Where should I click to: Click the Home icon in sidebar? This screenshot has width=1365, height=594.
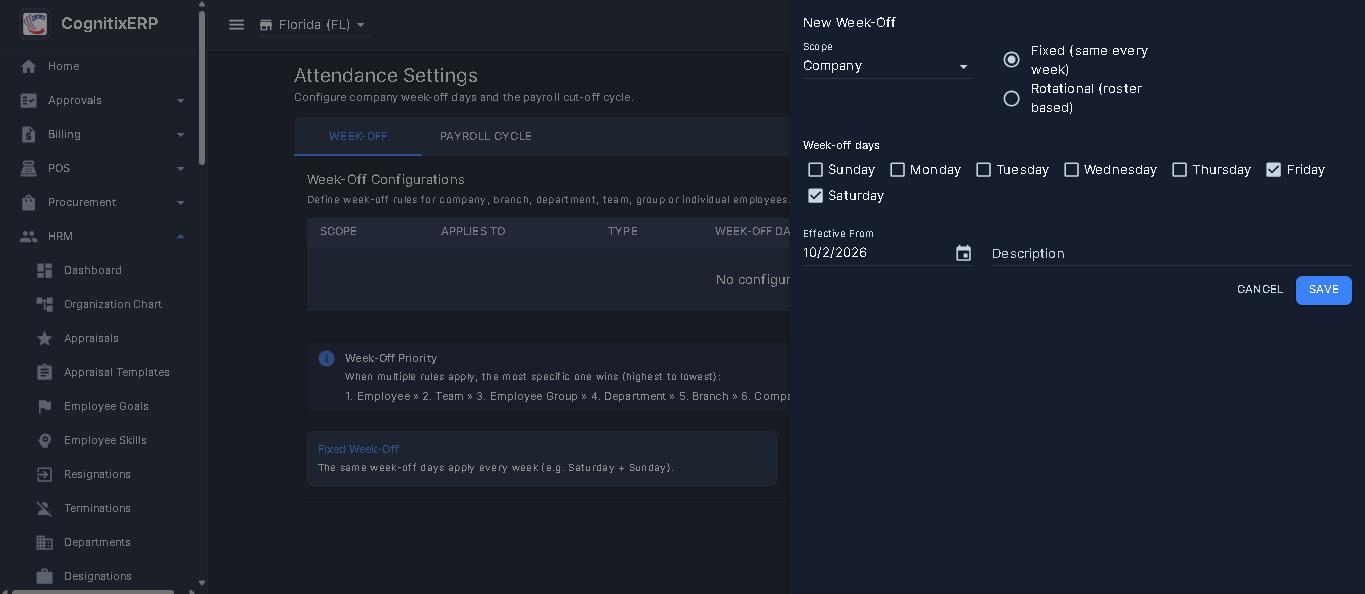pyautogui.click(x=29, y=66)
